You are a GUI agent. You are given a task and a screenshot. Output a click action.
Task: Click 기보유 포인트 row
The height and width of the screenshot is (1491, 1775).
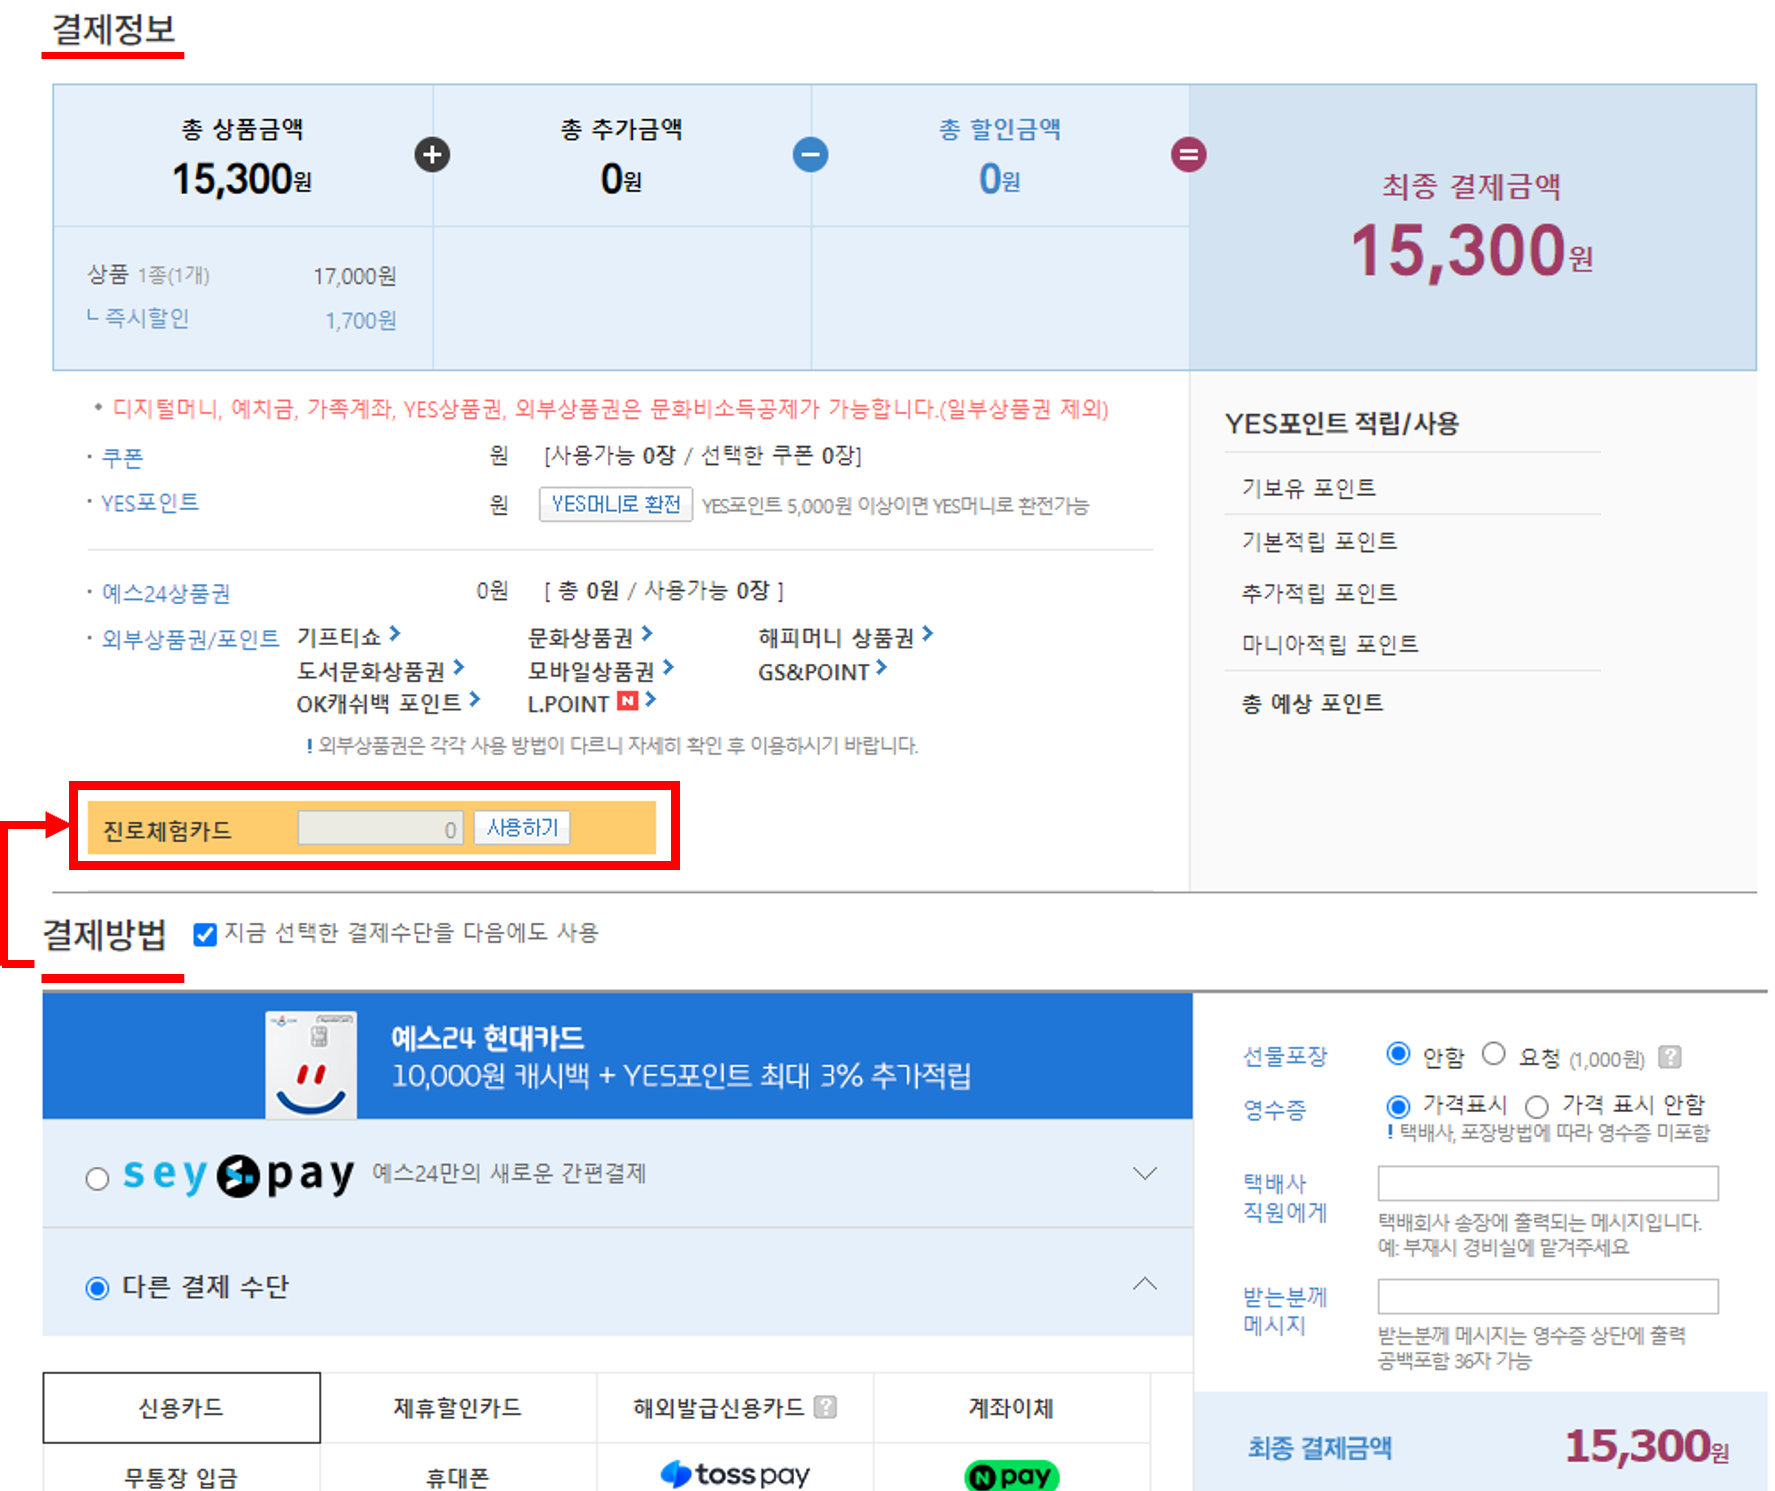(1412, 487)
